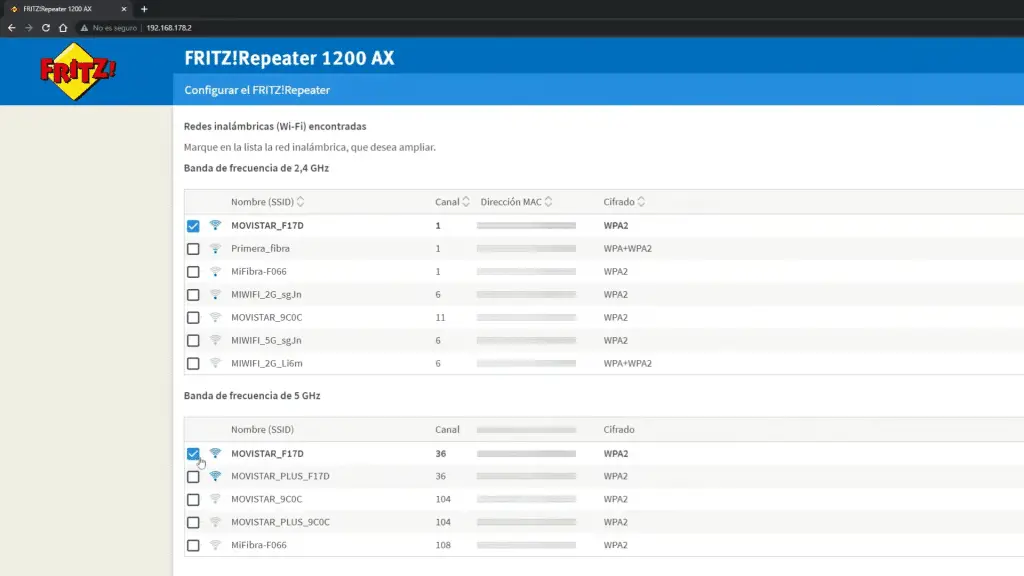The height and width of the screenshot is (576, 1024).
Task: Enable the MOVISTAR_PLUS_9C0C checkbox
Action: [193, 522]
